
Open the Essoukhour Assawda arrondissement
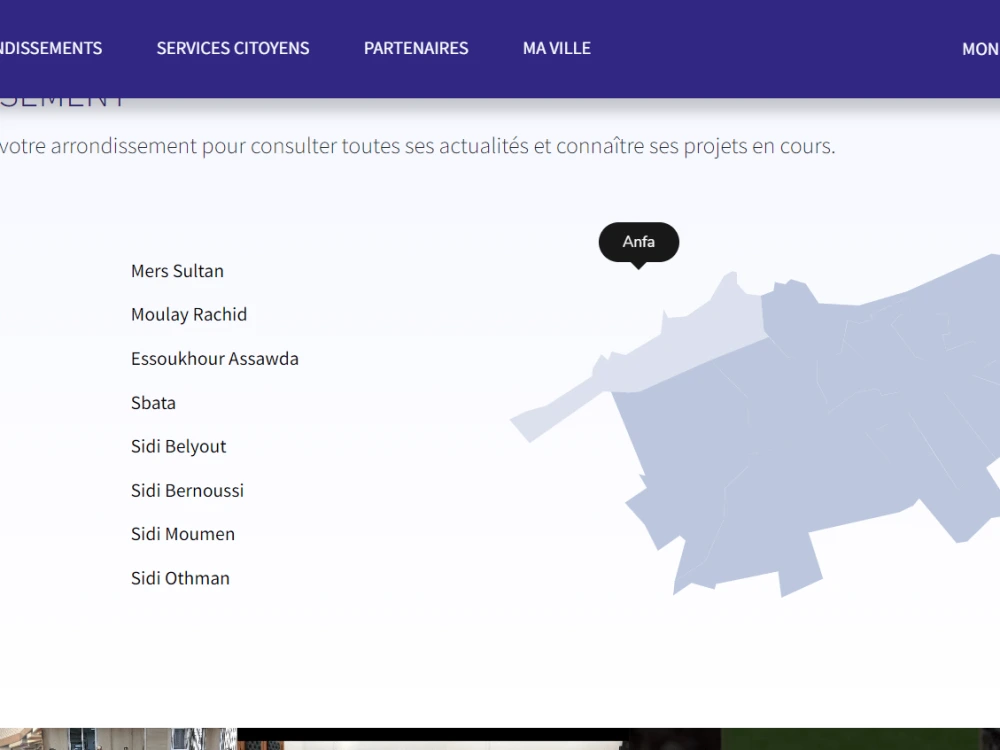(215, 358)
